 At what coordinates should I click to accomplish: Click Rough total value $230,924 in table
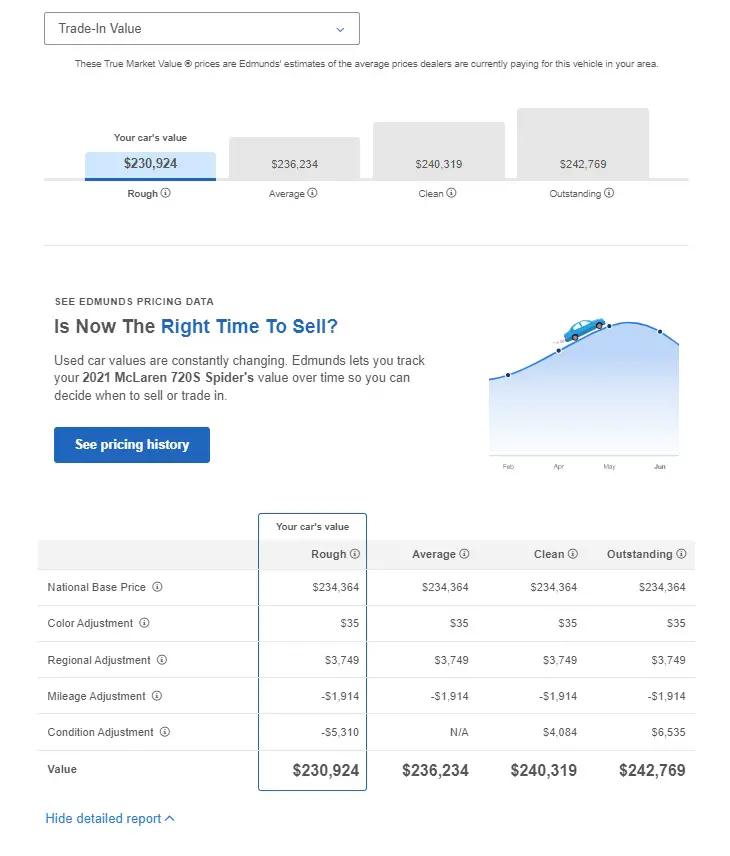[326, 770]
